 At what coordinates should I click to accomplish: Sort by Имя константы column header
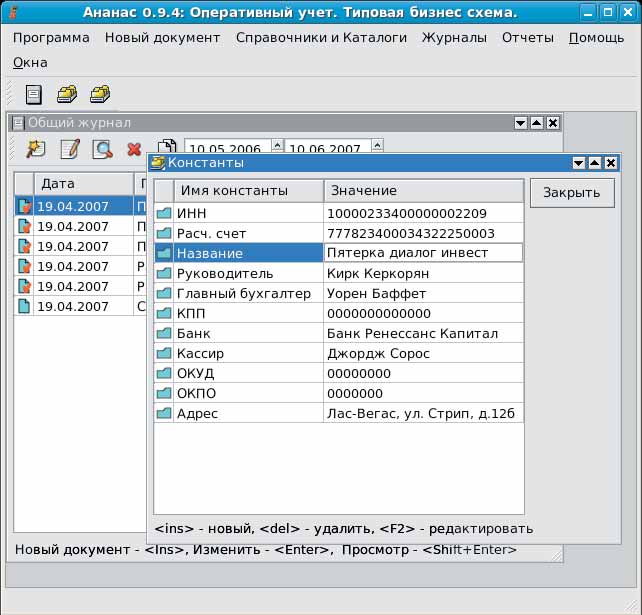point(249,190)
